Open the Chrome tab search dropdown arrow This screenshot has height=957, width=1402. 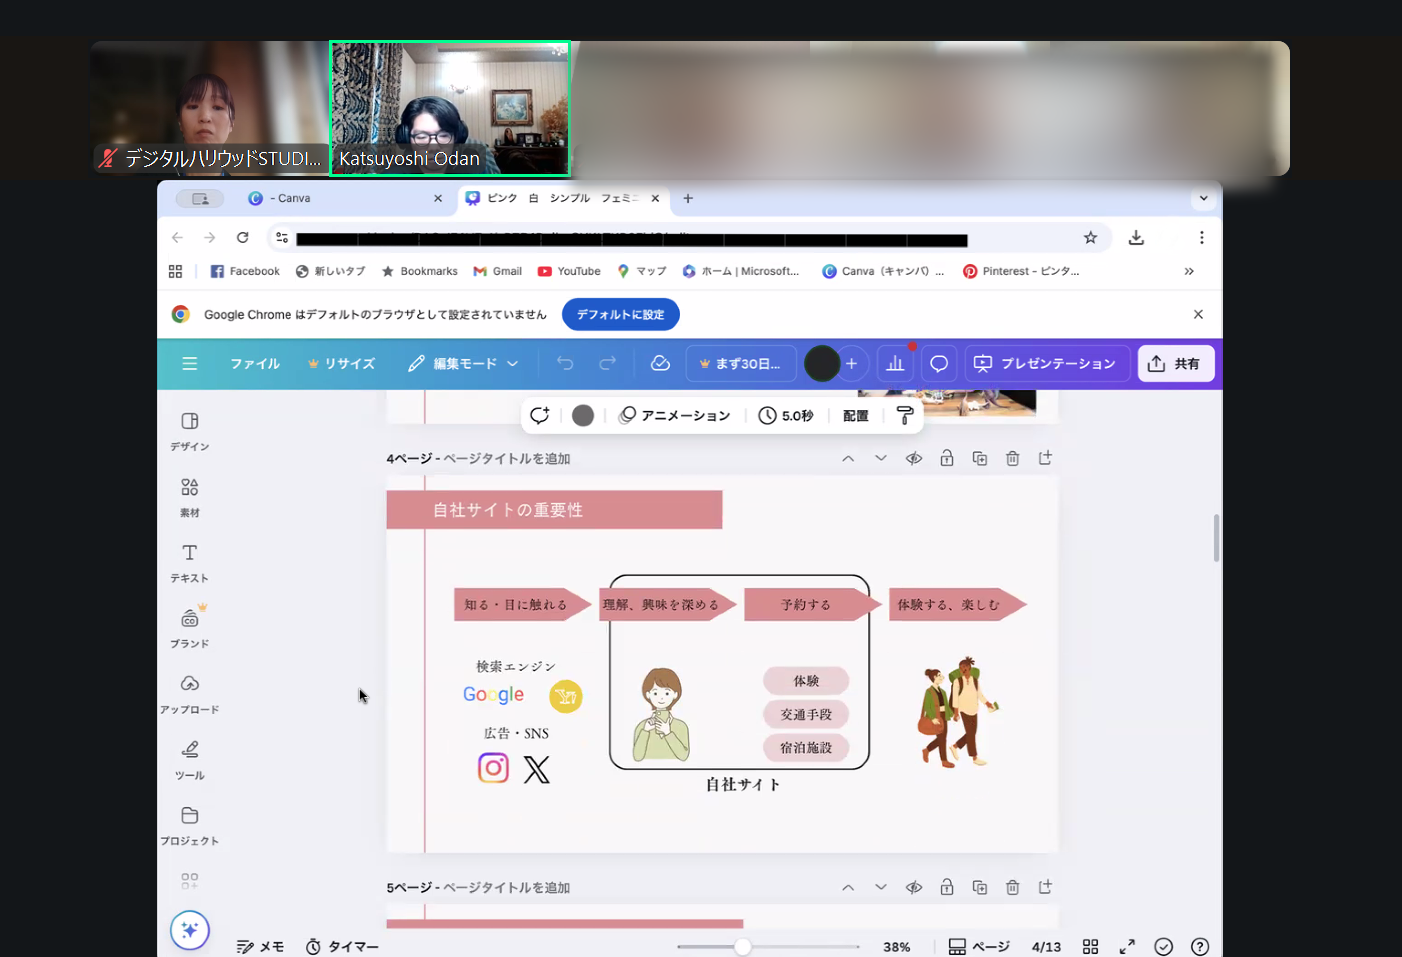pos(1203,198)
